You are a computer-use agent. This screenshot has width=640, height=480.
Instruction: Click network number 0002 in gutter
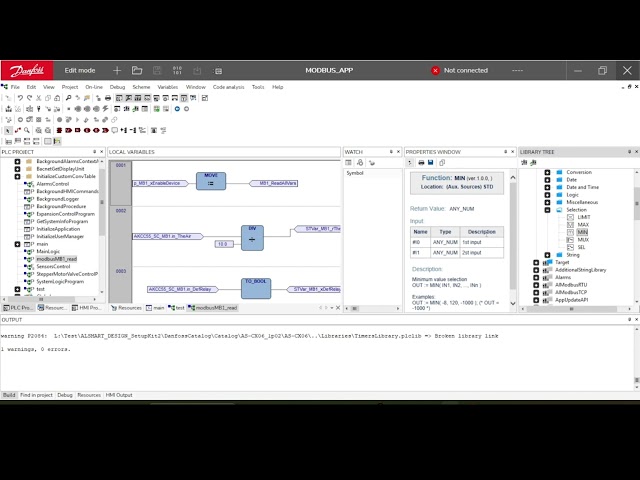(121, 211)
